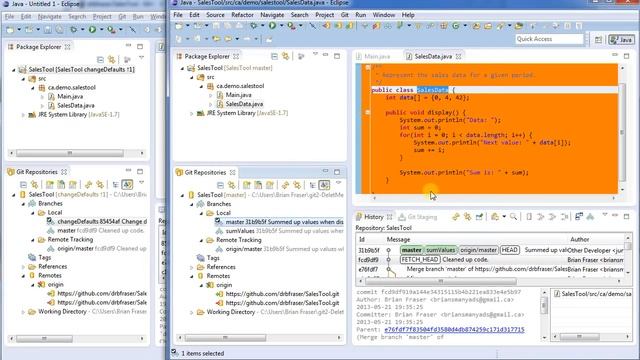Toggle Link with Editor in left window's Package Explorer
The width and height of the screenshot is (640, 360).
(x=111, y=60)
